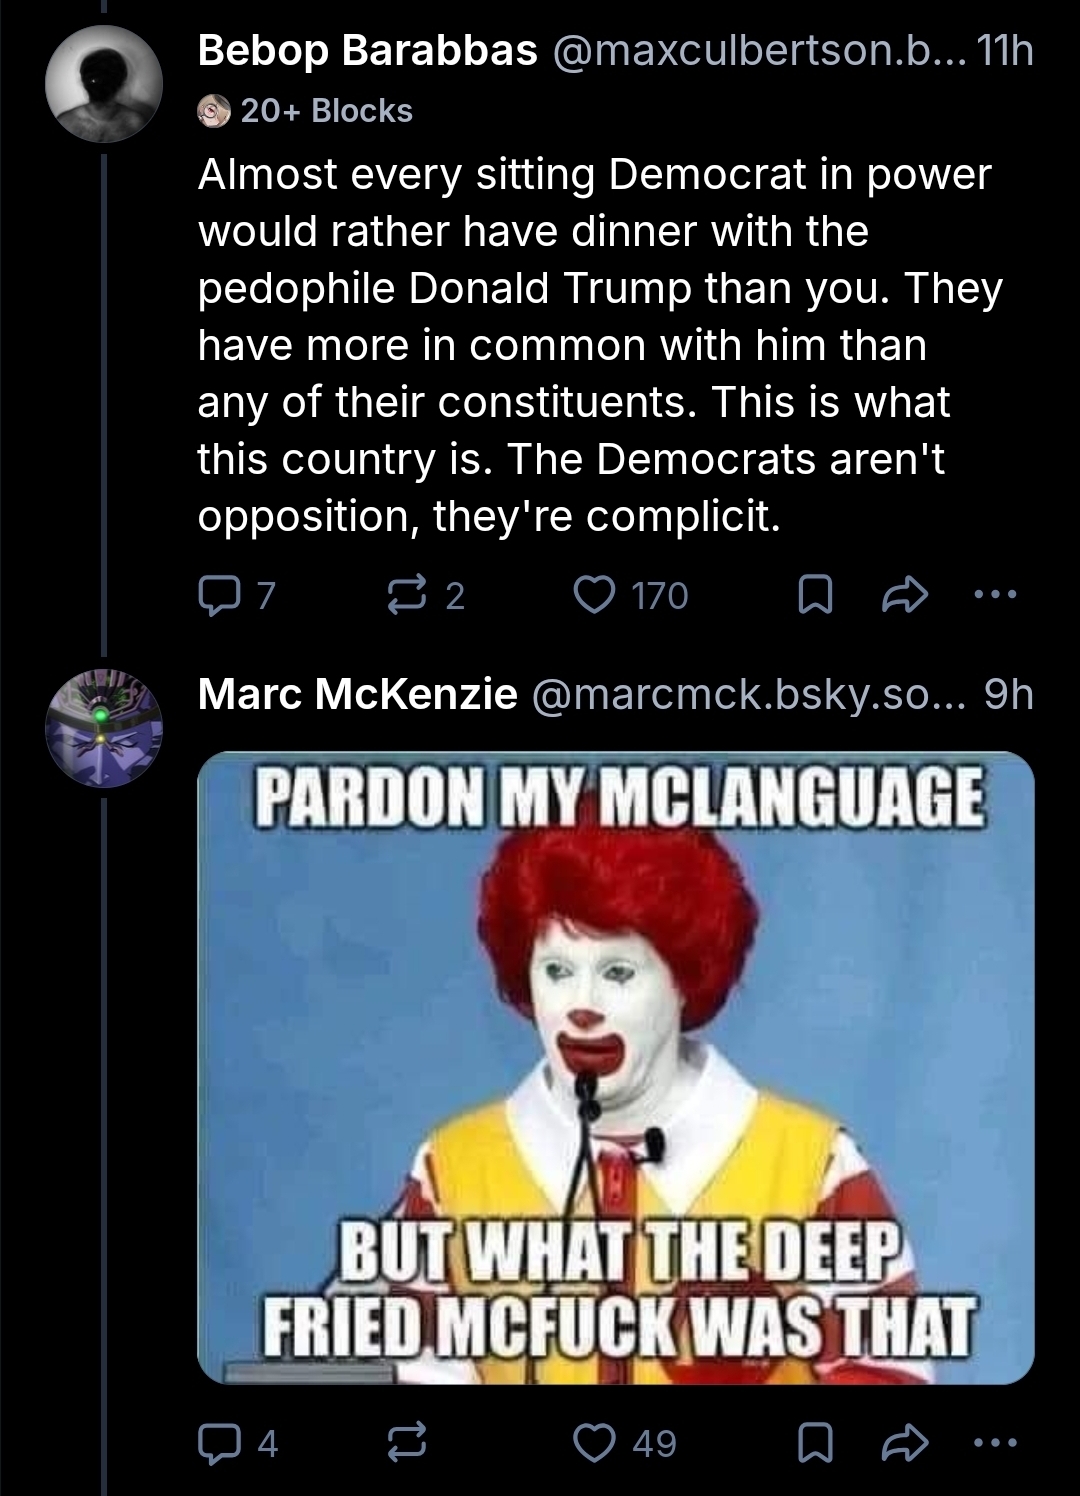Open more options for Marc McKenzie's post
The height and width of the screenshot is (1496, 1080).
pyautogui.click(x=995, y=1442)
